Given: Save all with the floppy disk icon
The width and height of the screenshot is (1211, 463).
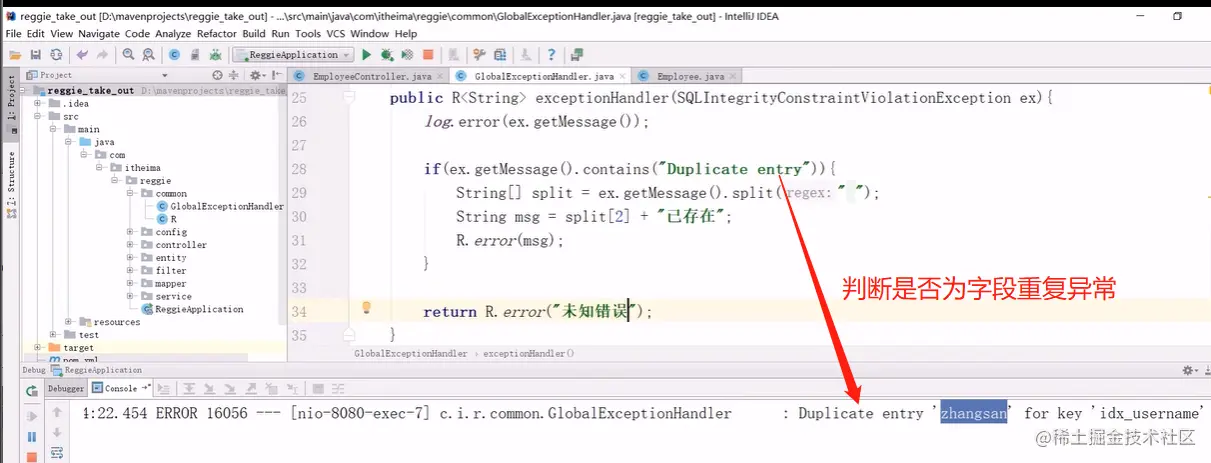Looking at the screenshot, I should pyautogui.click(x=35, y=55).
